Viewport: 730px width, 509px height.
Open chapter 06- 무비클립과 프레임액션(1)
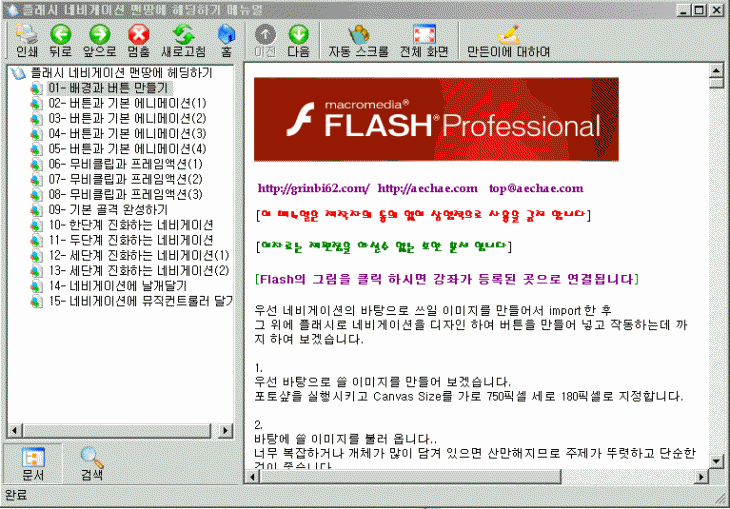(x=126, y=164)
